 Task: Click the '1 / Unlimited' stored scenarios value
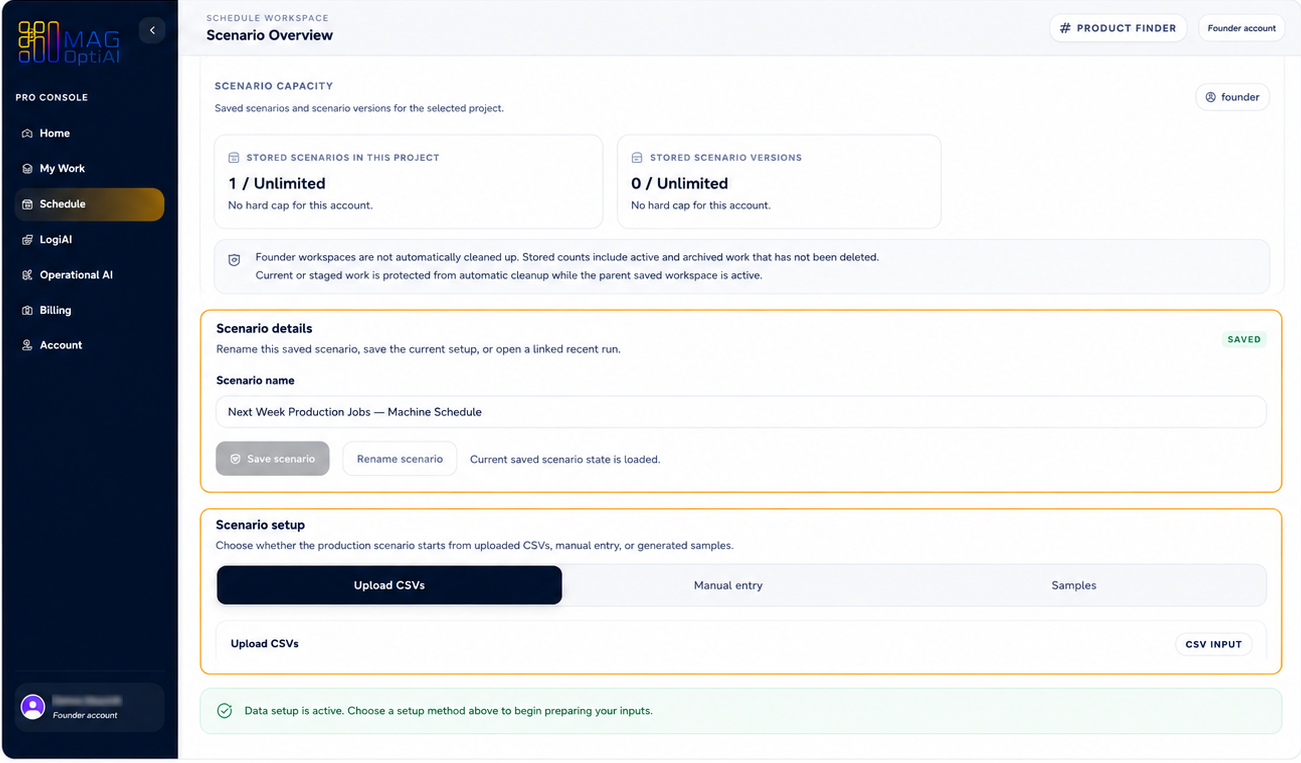pos(277,184)
